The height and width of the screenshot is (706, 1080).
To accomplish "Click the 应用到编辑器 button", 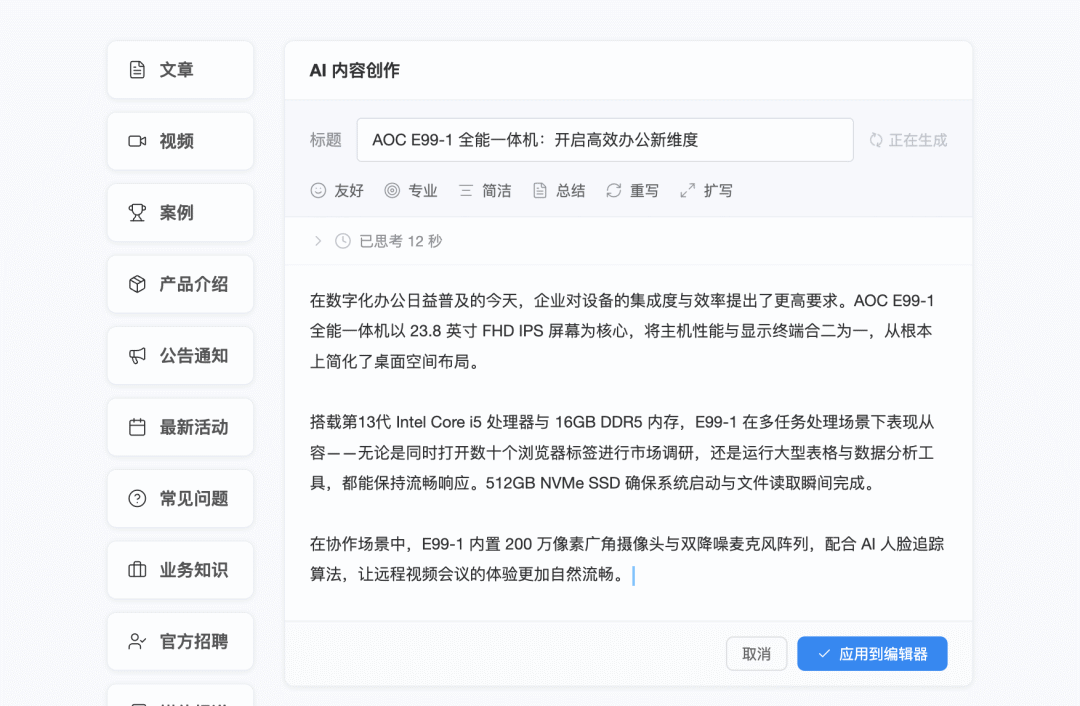I will (872, 654).
